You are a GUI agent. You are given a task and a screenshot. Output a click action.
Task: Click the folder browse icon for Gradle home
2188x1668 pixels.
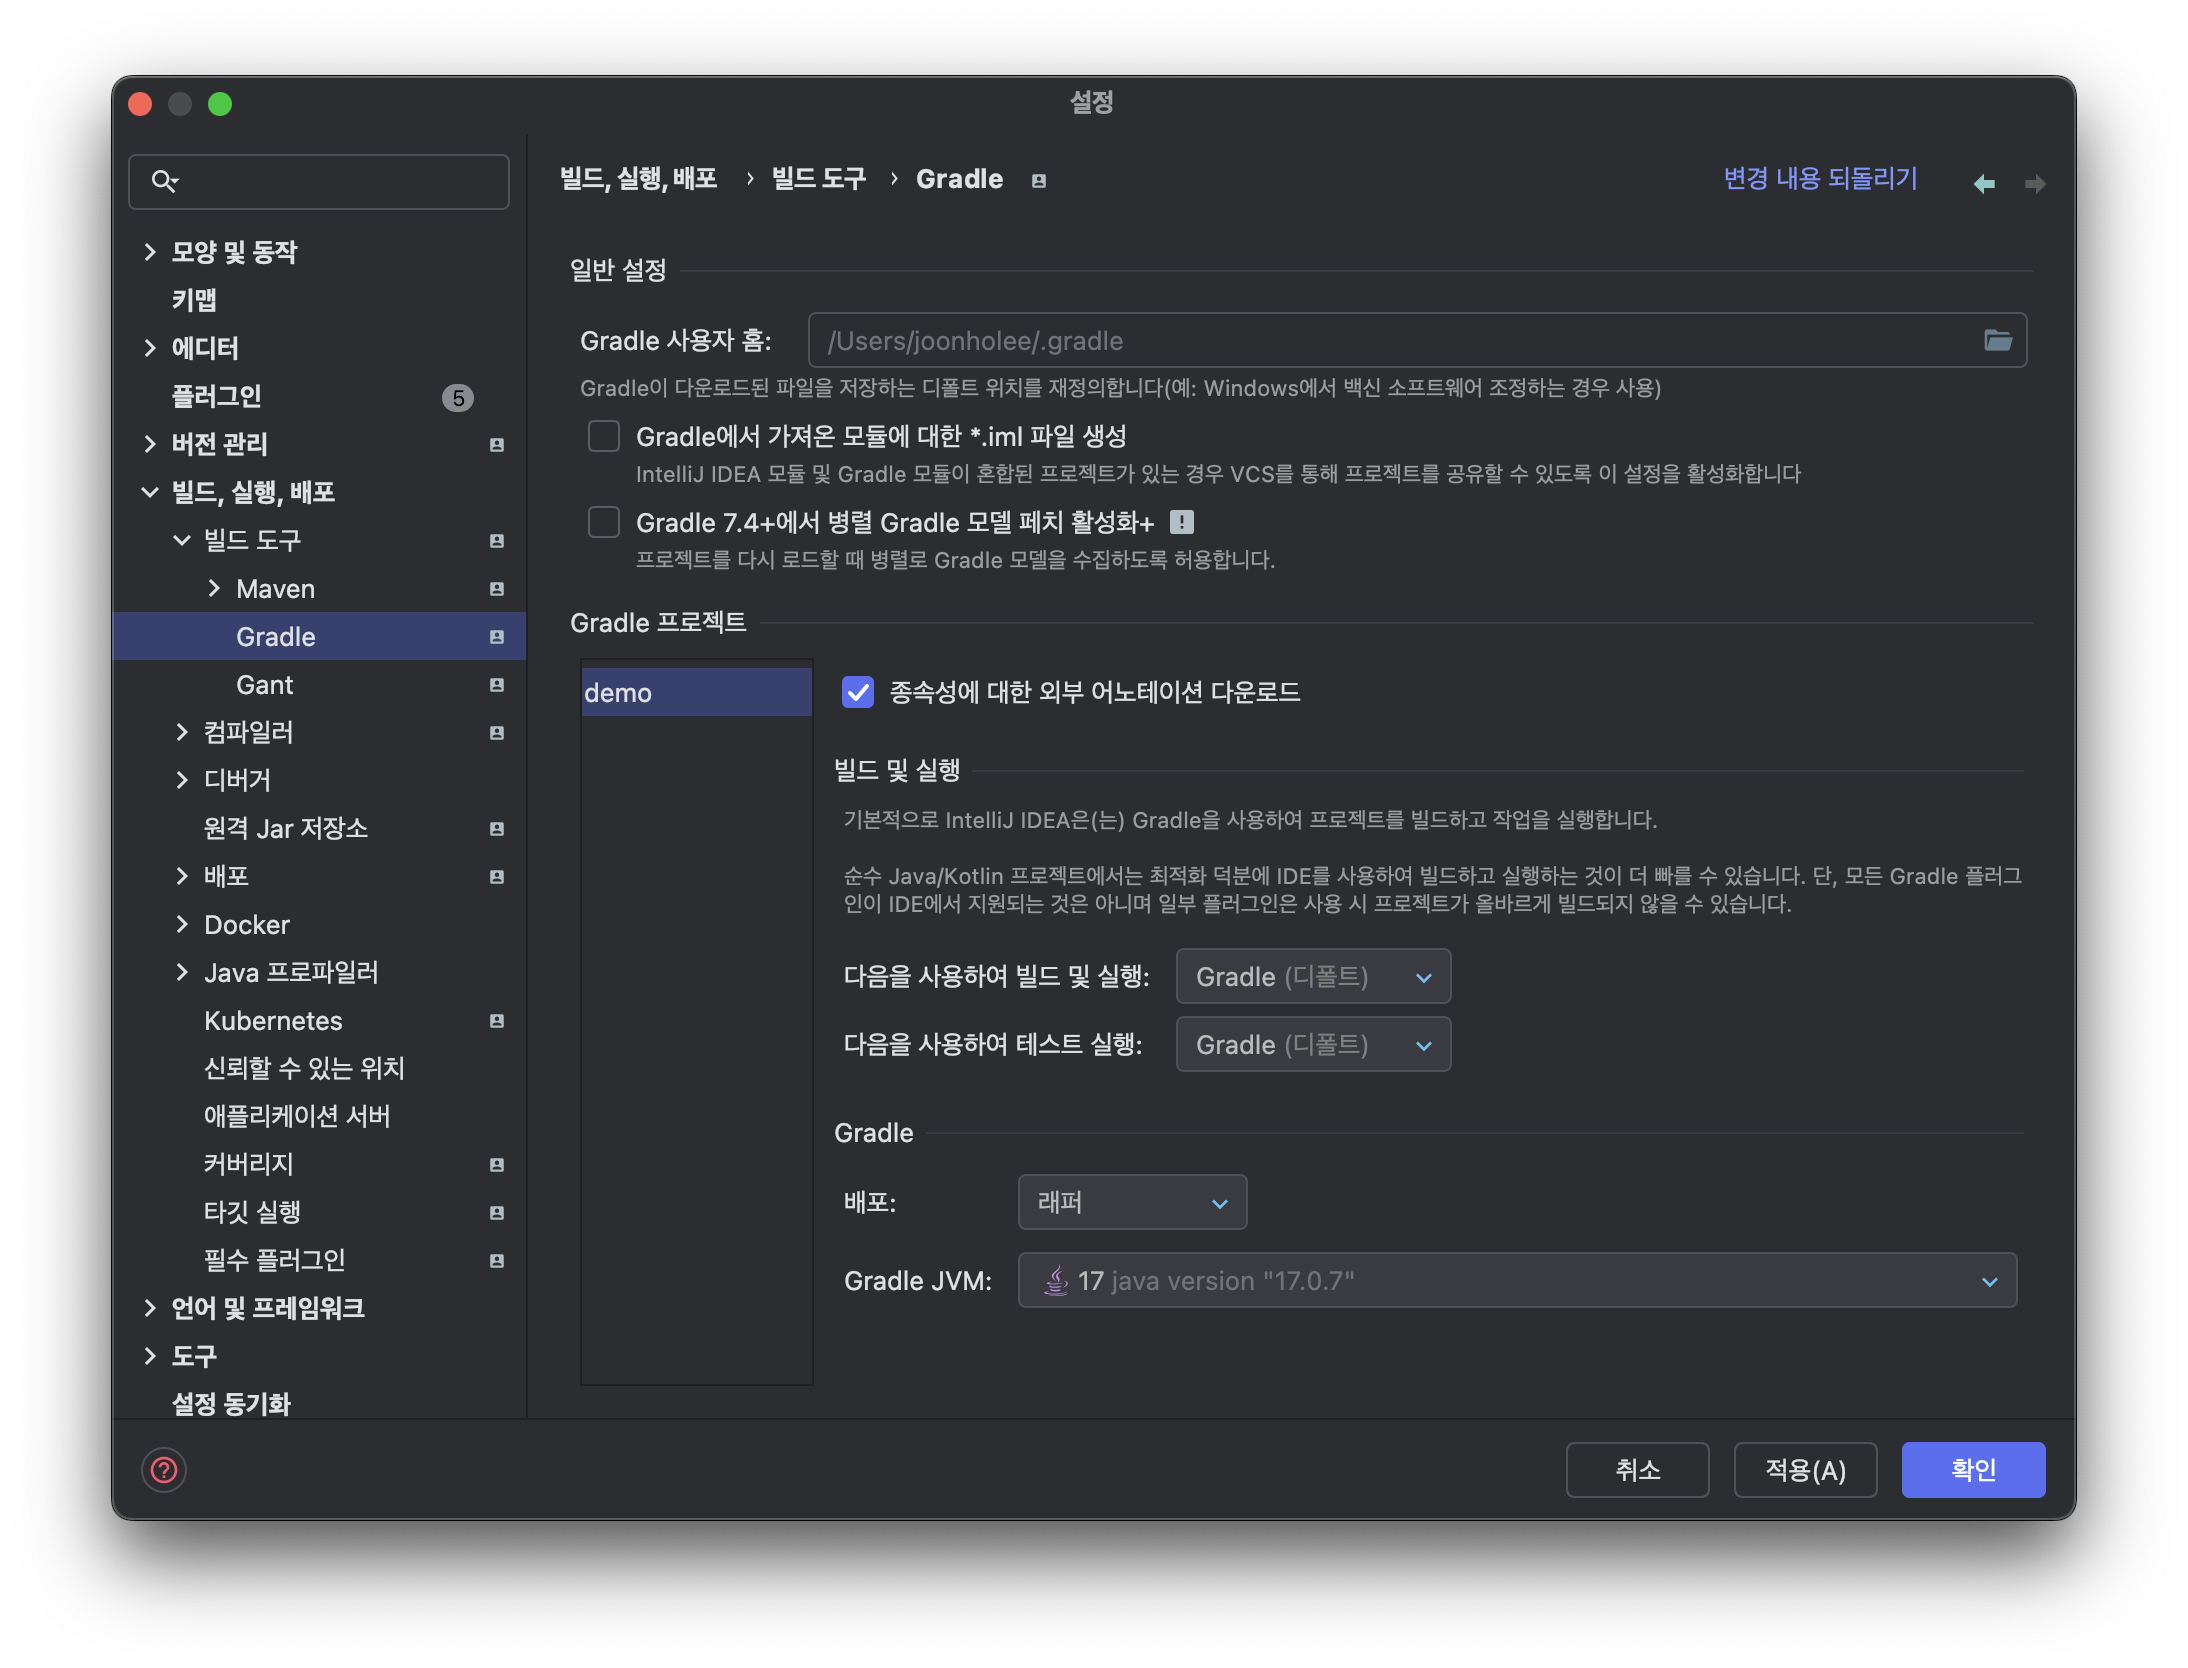click(x=1997, y=341)
